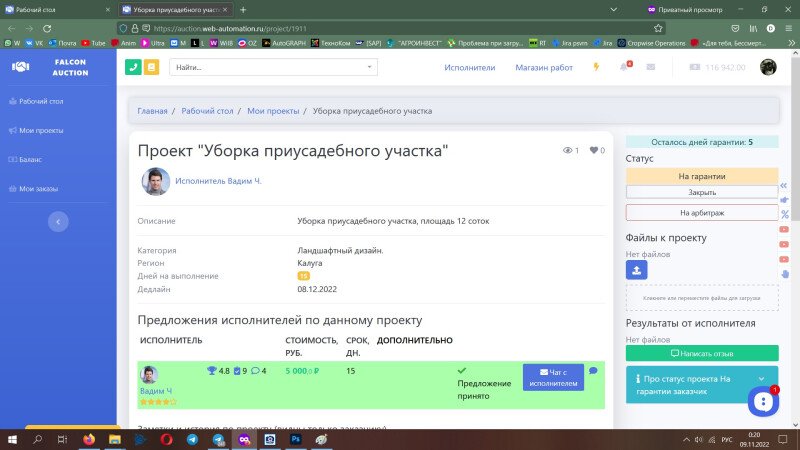Screen dimensions: 800x450
Task: Open Мои заказы in sidebar
Action: pyautogui.click(x=34, y=188)
